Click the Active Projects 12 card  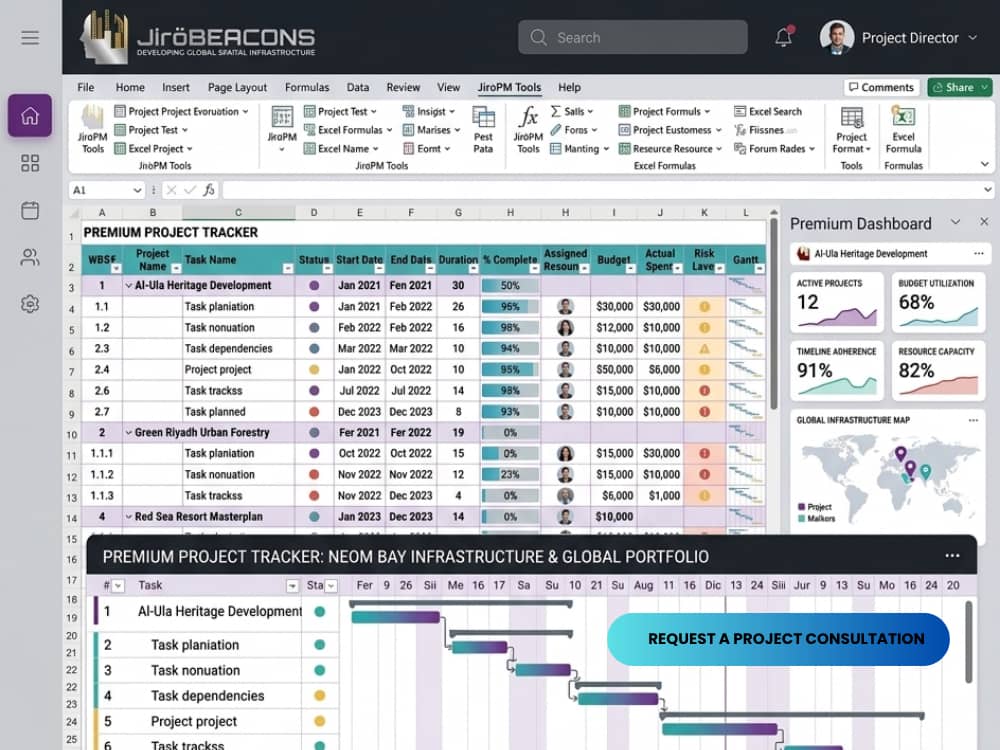click(x=836, y=302)
